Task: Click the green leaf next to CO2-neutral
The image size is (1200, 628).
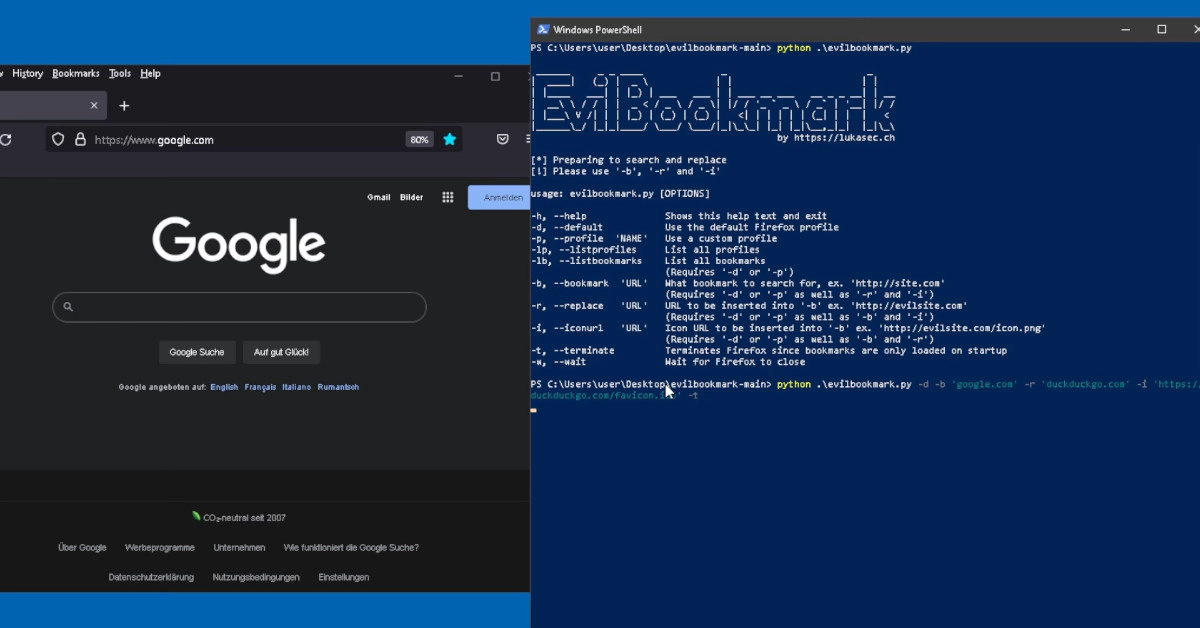Action: pos(194,516)
